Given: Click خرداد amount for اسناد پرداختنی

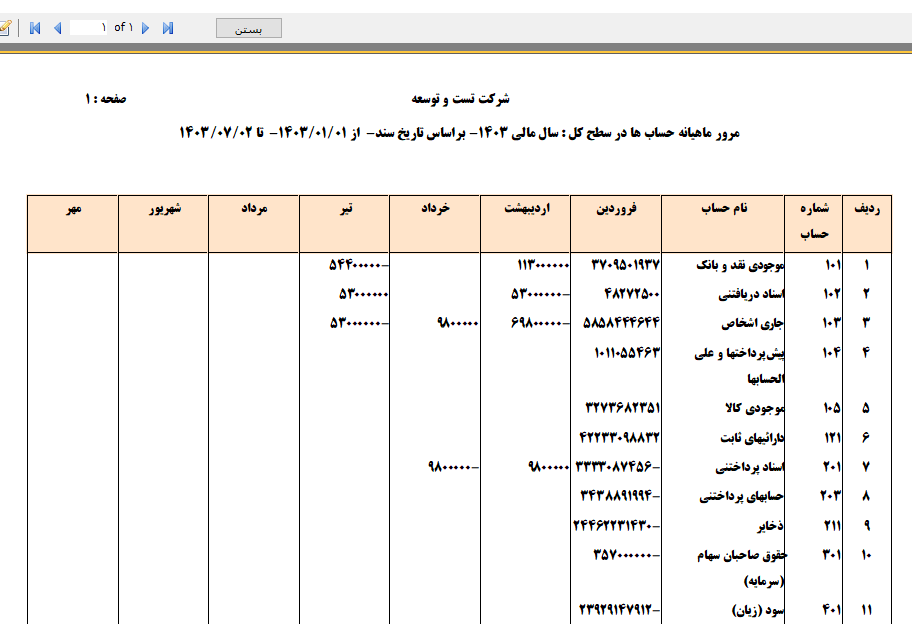Looking at the screenshot, I should [453, 467].
